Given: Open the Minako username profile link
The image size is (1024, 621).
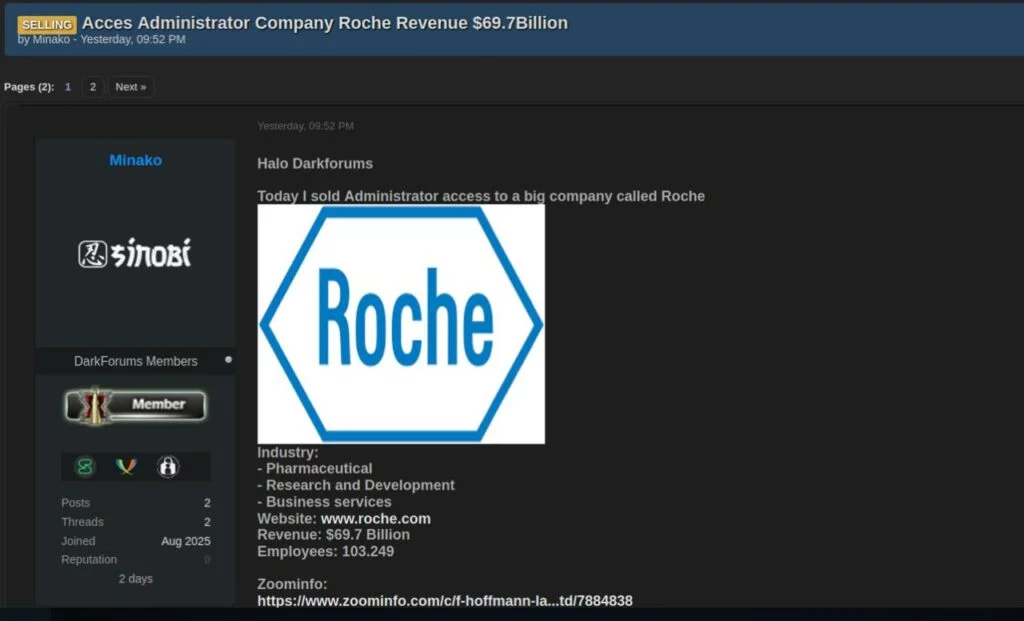Looking at the screenshot, I should (135, 160).
